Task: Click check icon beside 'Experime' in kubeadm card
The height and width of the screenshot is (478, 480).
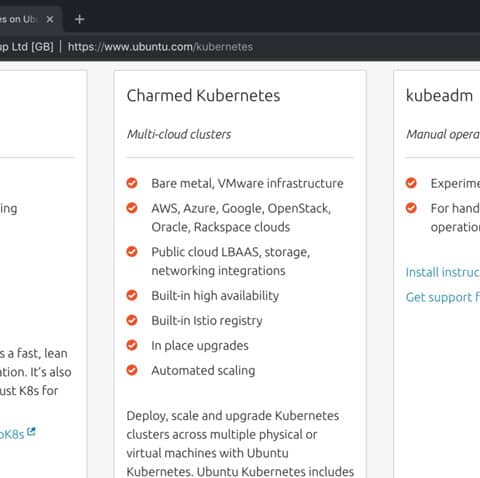Action: tap(411, 183)
